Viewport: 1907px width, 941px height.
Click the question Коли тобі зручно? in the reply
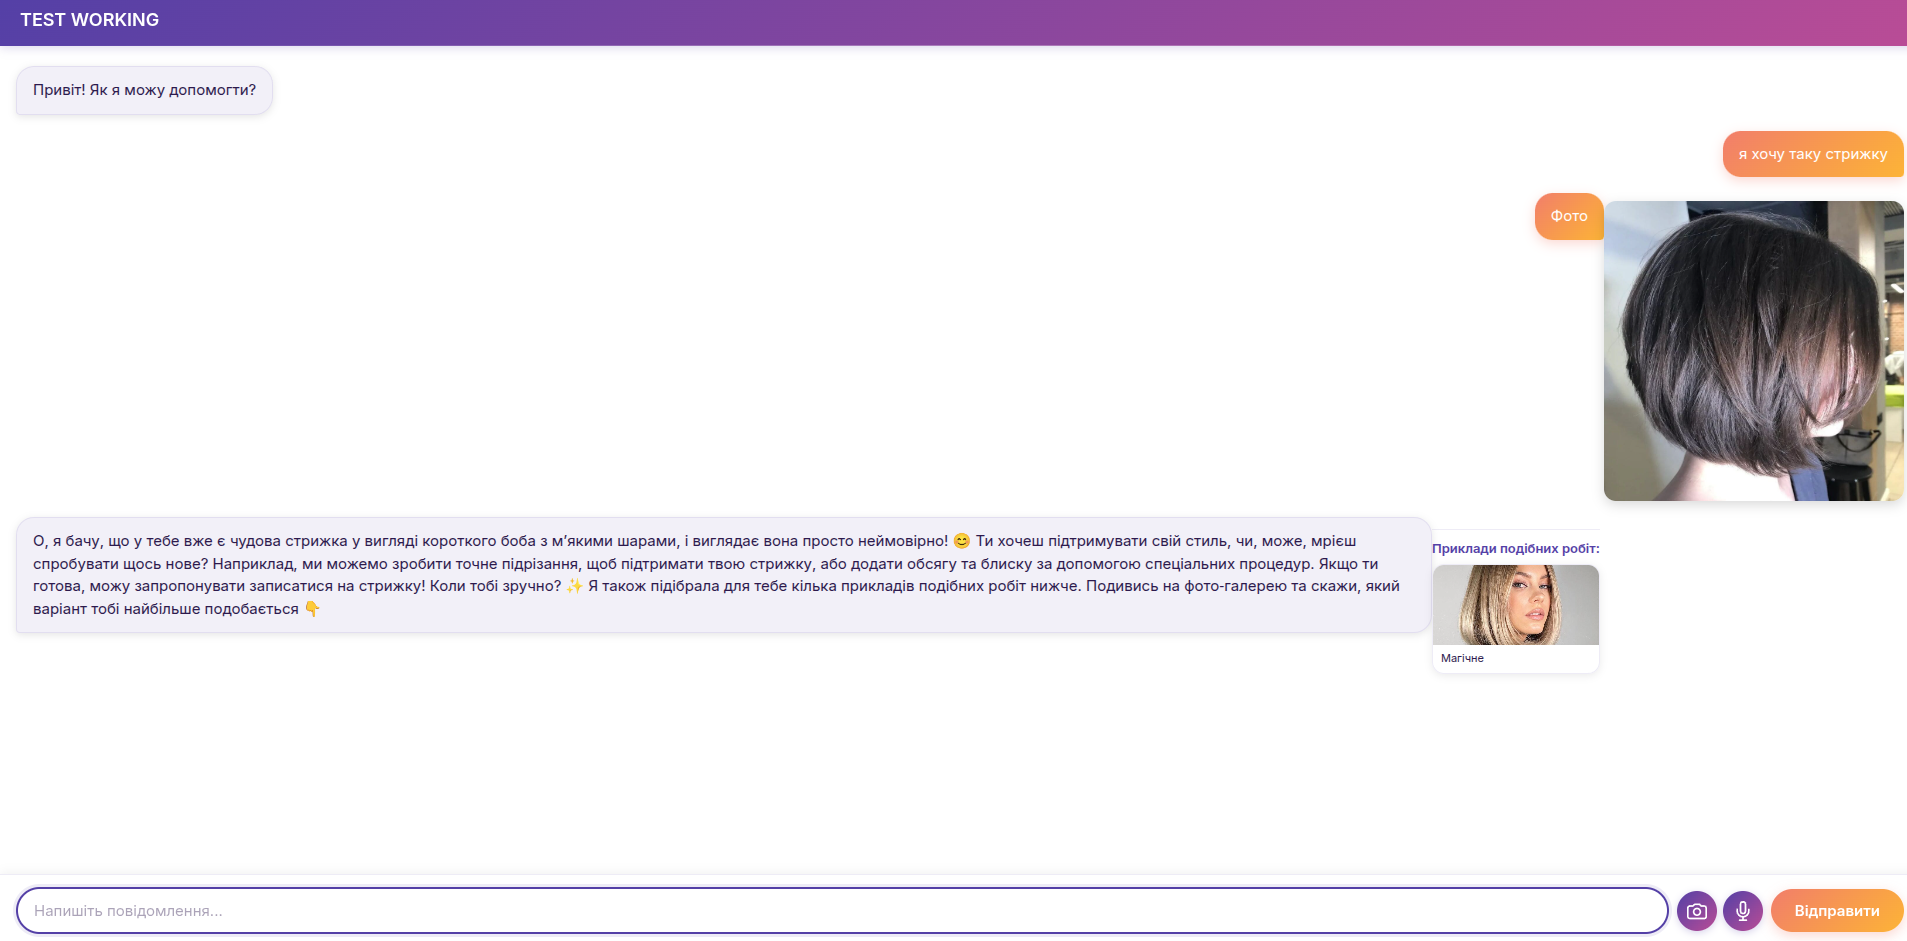495,586
